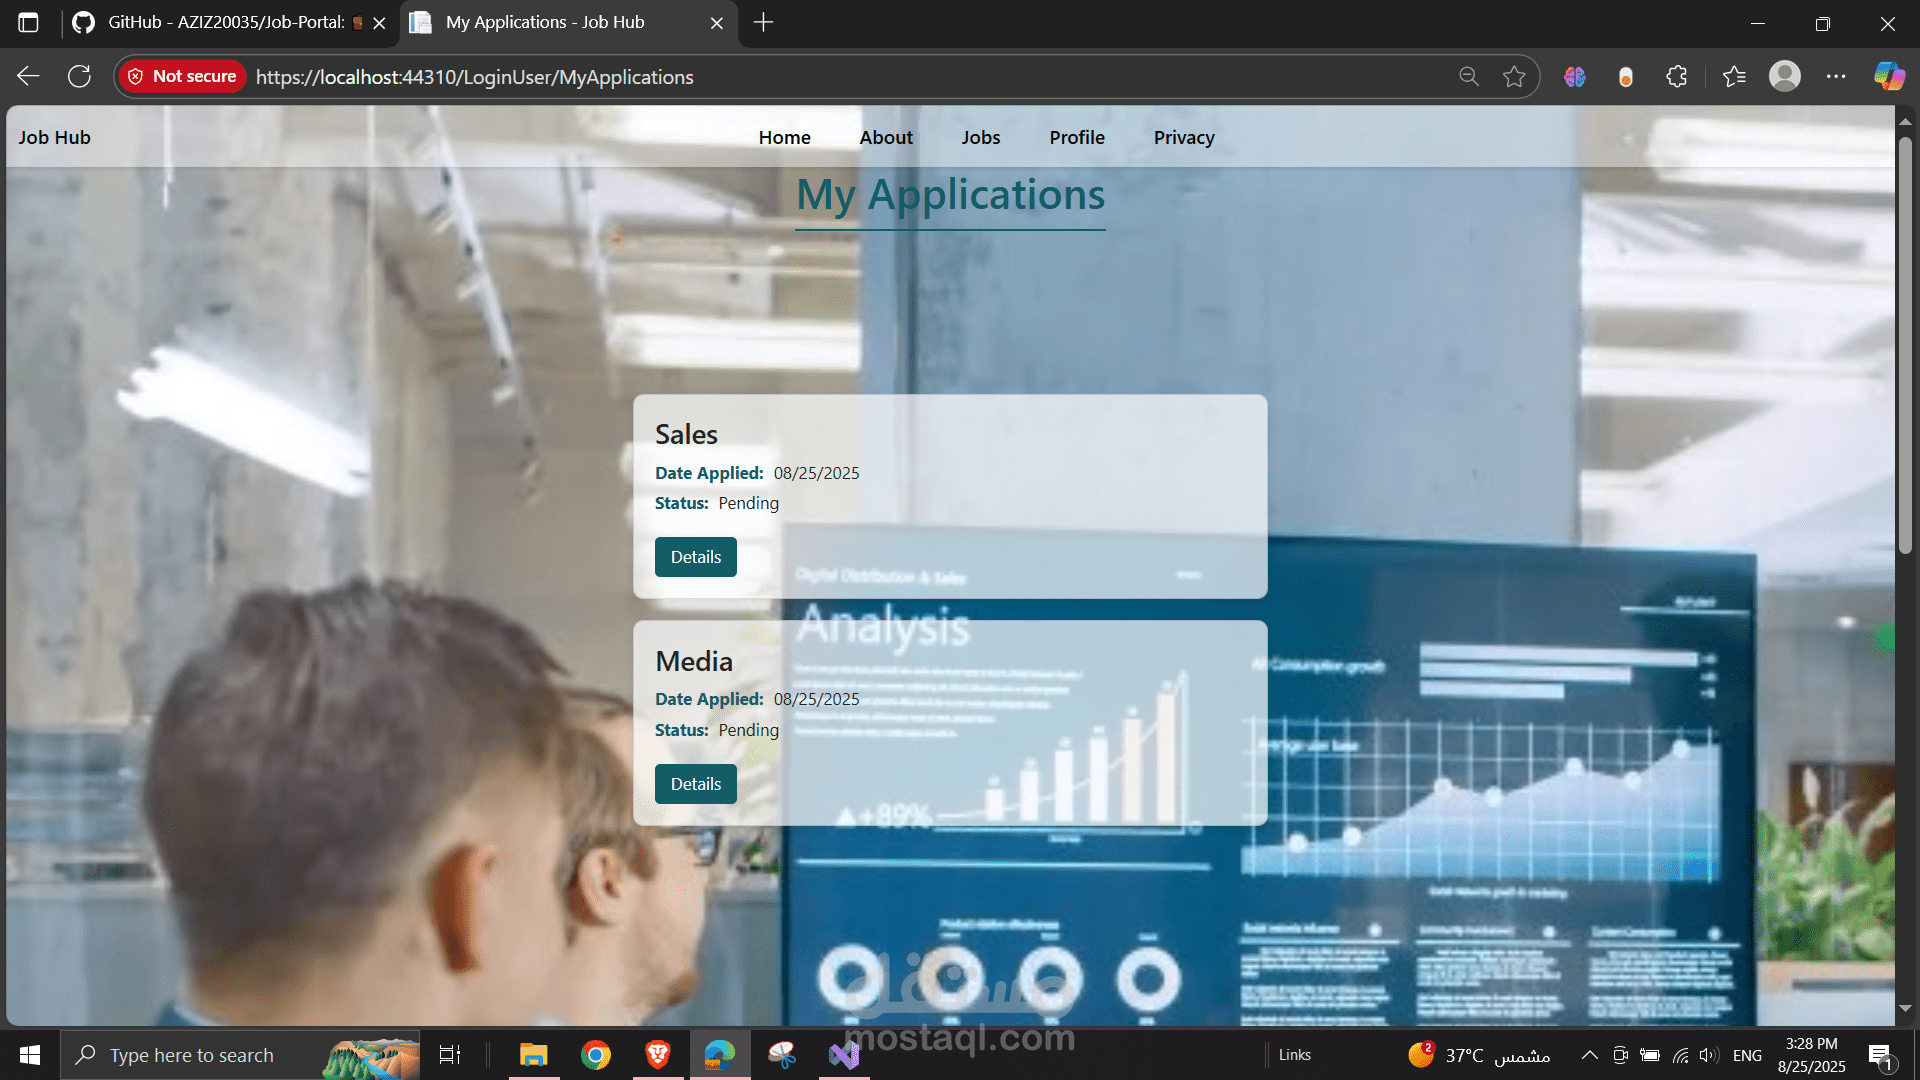This screenshot has width=1920, height=1080.
Task: Open the Jobs navigation menu item
Action: pyautogui.click(x=980, y=137)
